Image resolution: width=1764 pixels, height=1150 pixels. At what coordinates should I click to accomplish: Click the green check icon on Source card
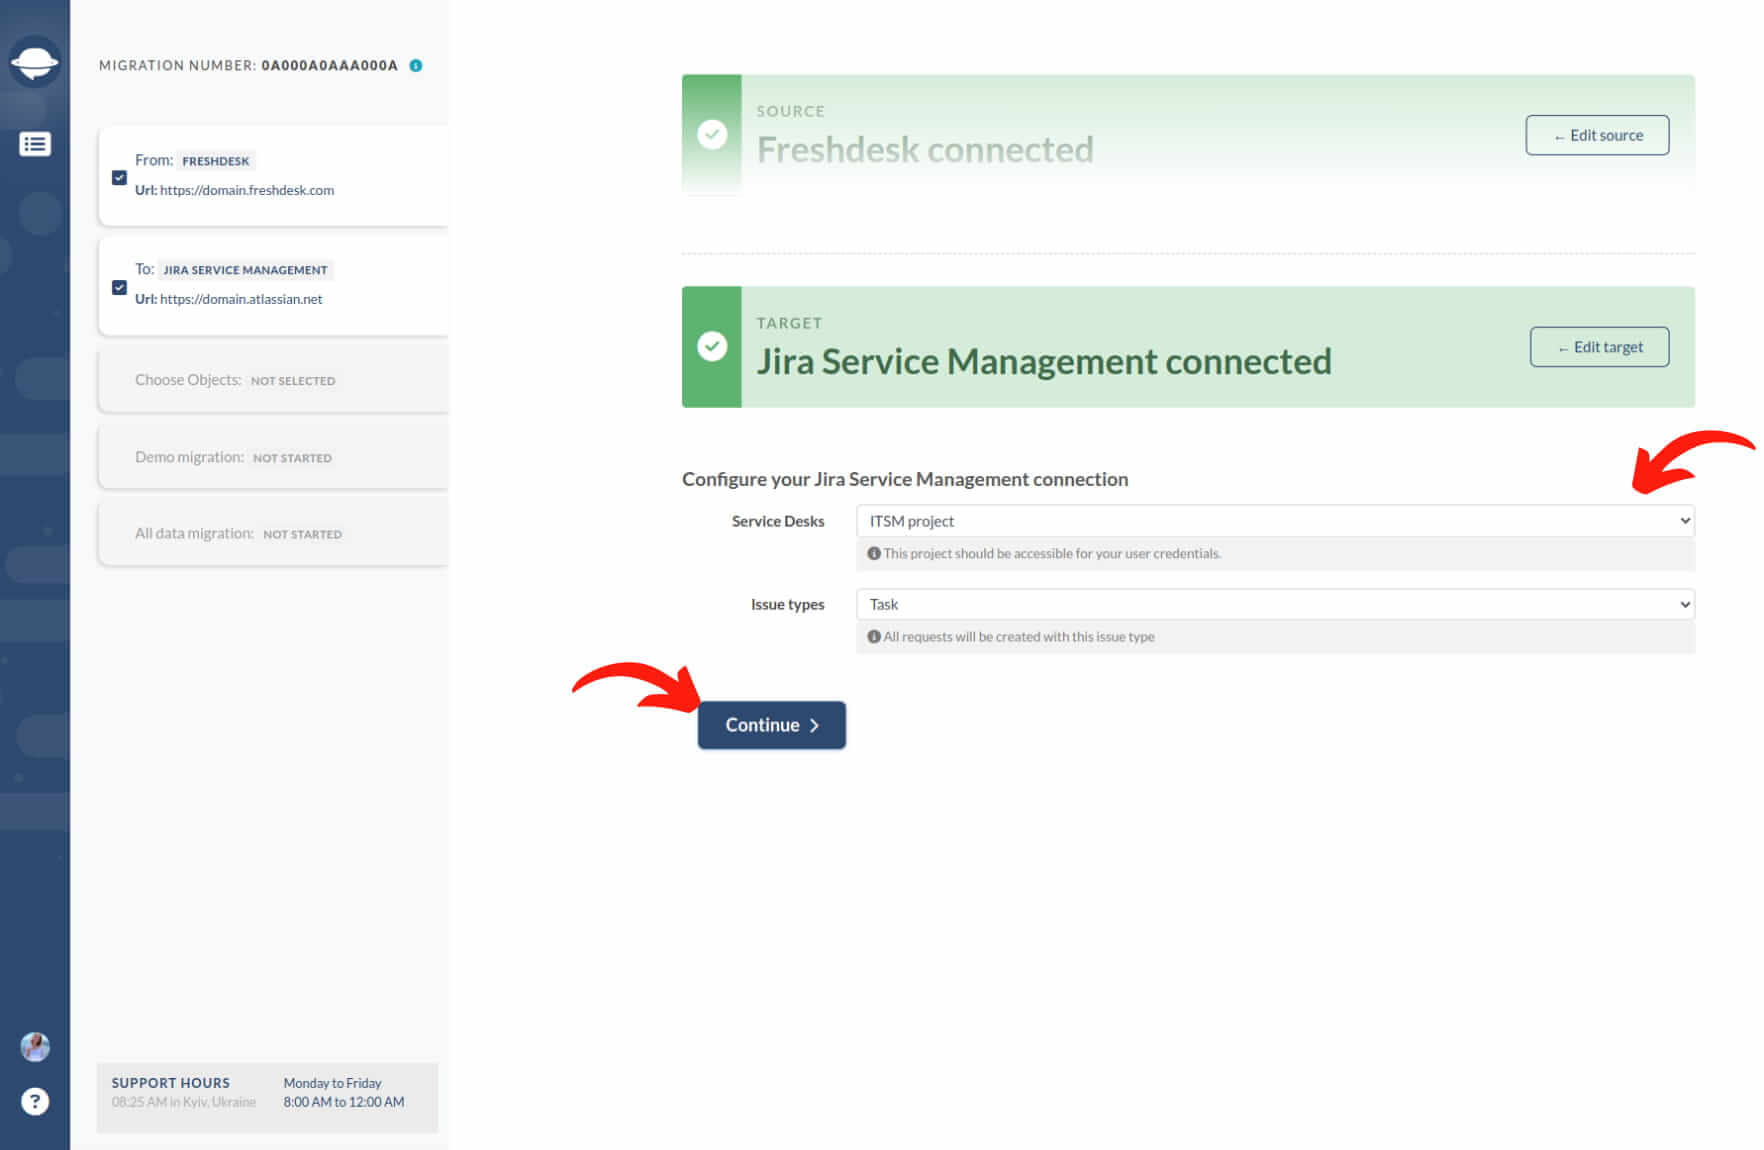[x=712, y=134]
